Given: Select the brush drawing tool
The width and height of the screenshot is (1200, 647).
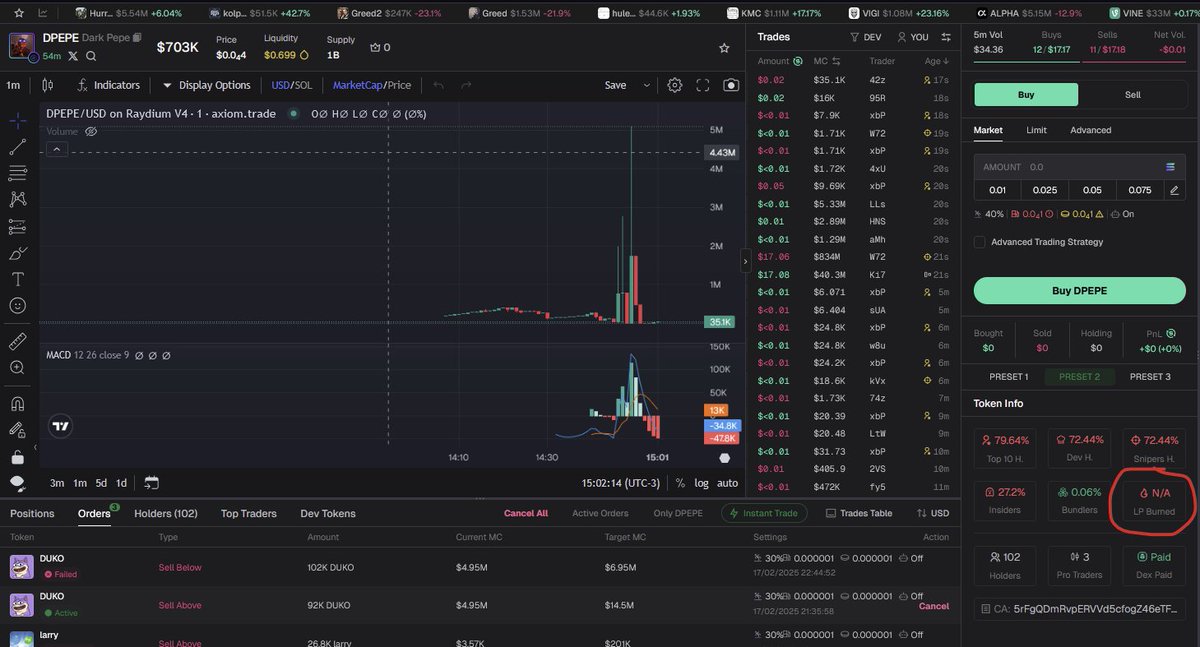Looking at the screenshot, I should [17, 253].
